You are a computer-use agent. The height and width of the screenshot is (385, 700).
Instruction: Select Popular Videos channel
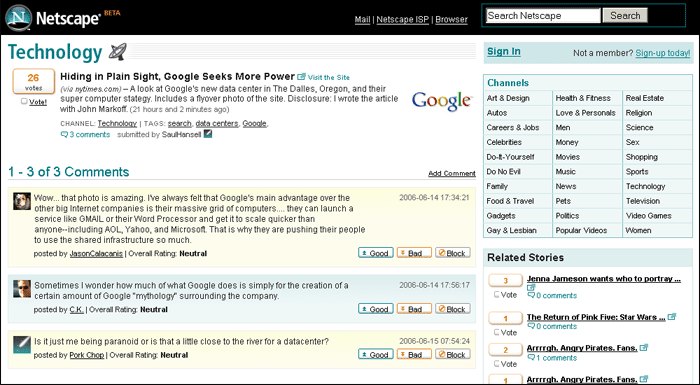[x=581, y=230]
